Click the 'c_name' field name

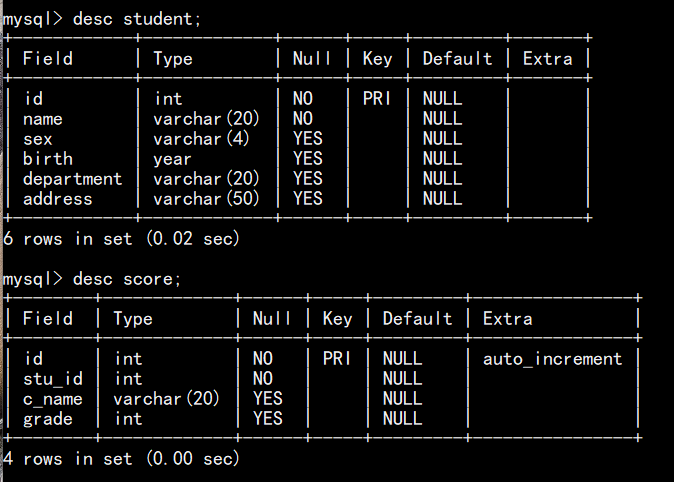[x=52, y=399]
